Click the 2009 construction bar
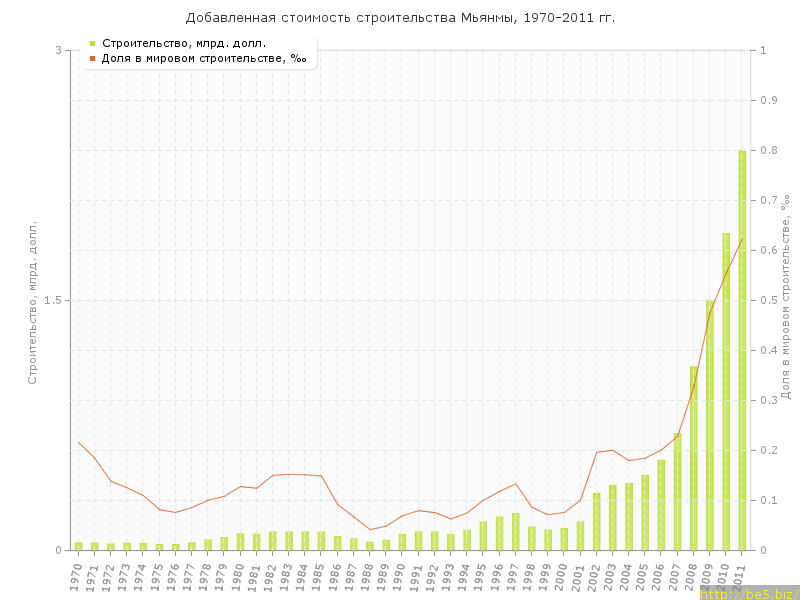Screen dimensions: 800x600 [710, 425]
